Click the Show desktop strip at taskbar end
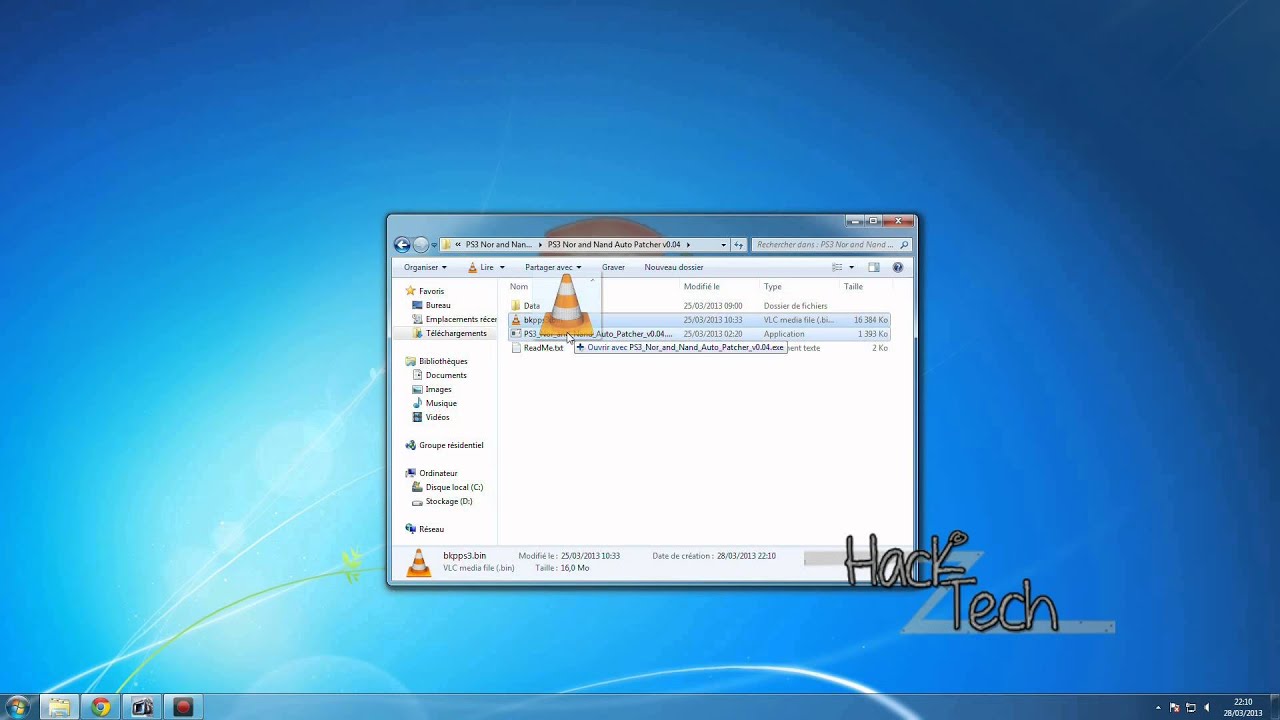This screenshot has width=1280, height=720. click(1273, 707)
